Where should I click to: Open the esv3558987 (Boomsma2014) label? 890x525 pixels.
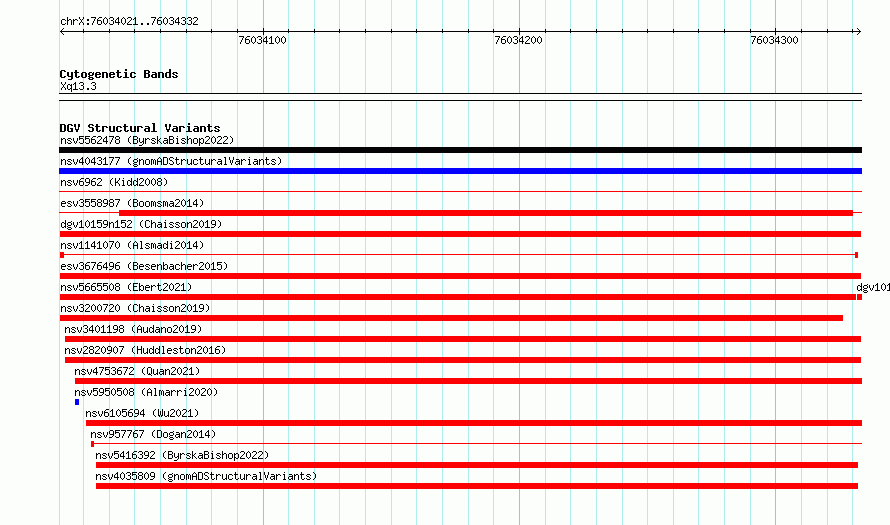coord(132,203)
